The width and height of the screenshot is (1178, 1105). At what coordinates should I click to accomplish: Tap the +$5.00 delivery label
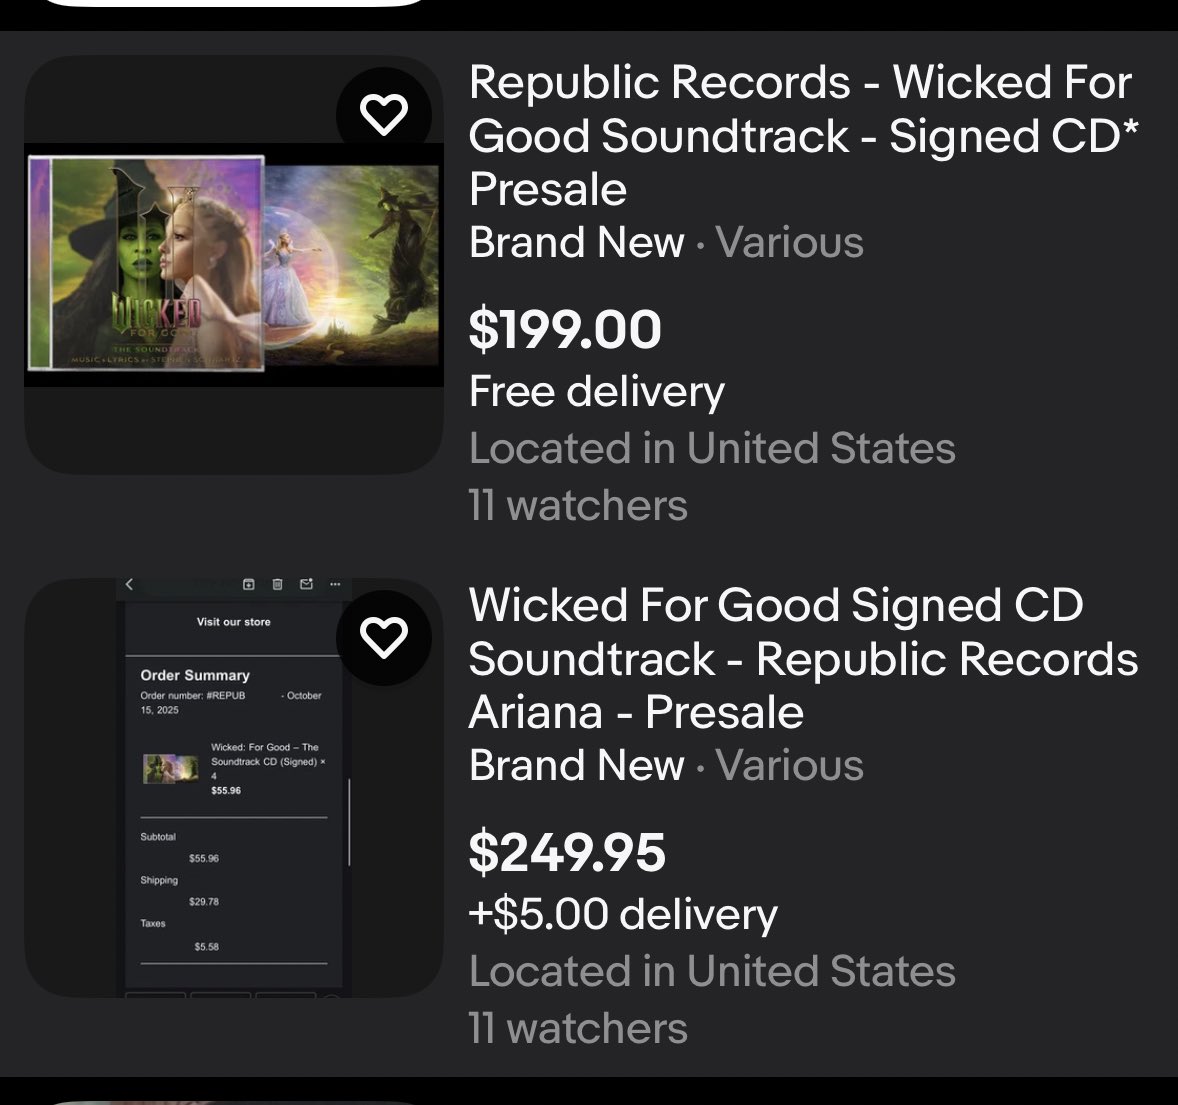pos(623,914)
